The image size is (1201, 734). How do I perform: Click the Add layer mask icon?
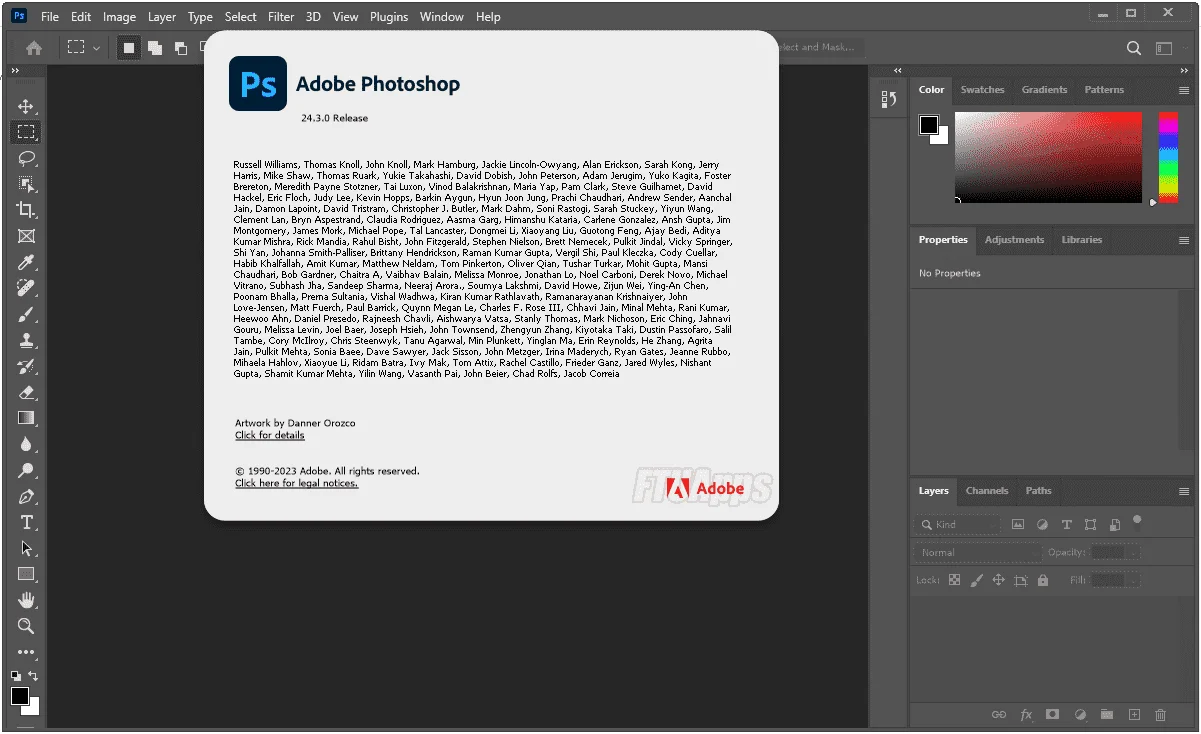pos(1052,715)
